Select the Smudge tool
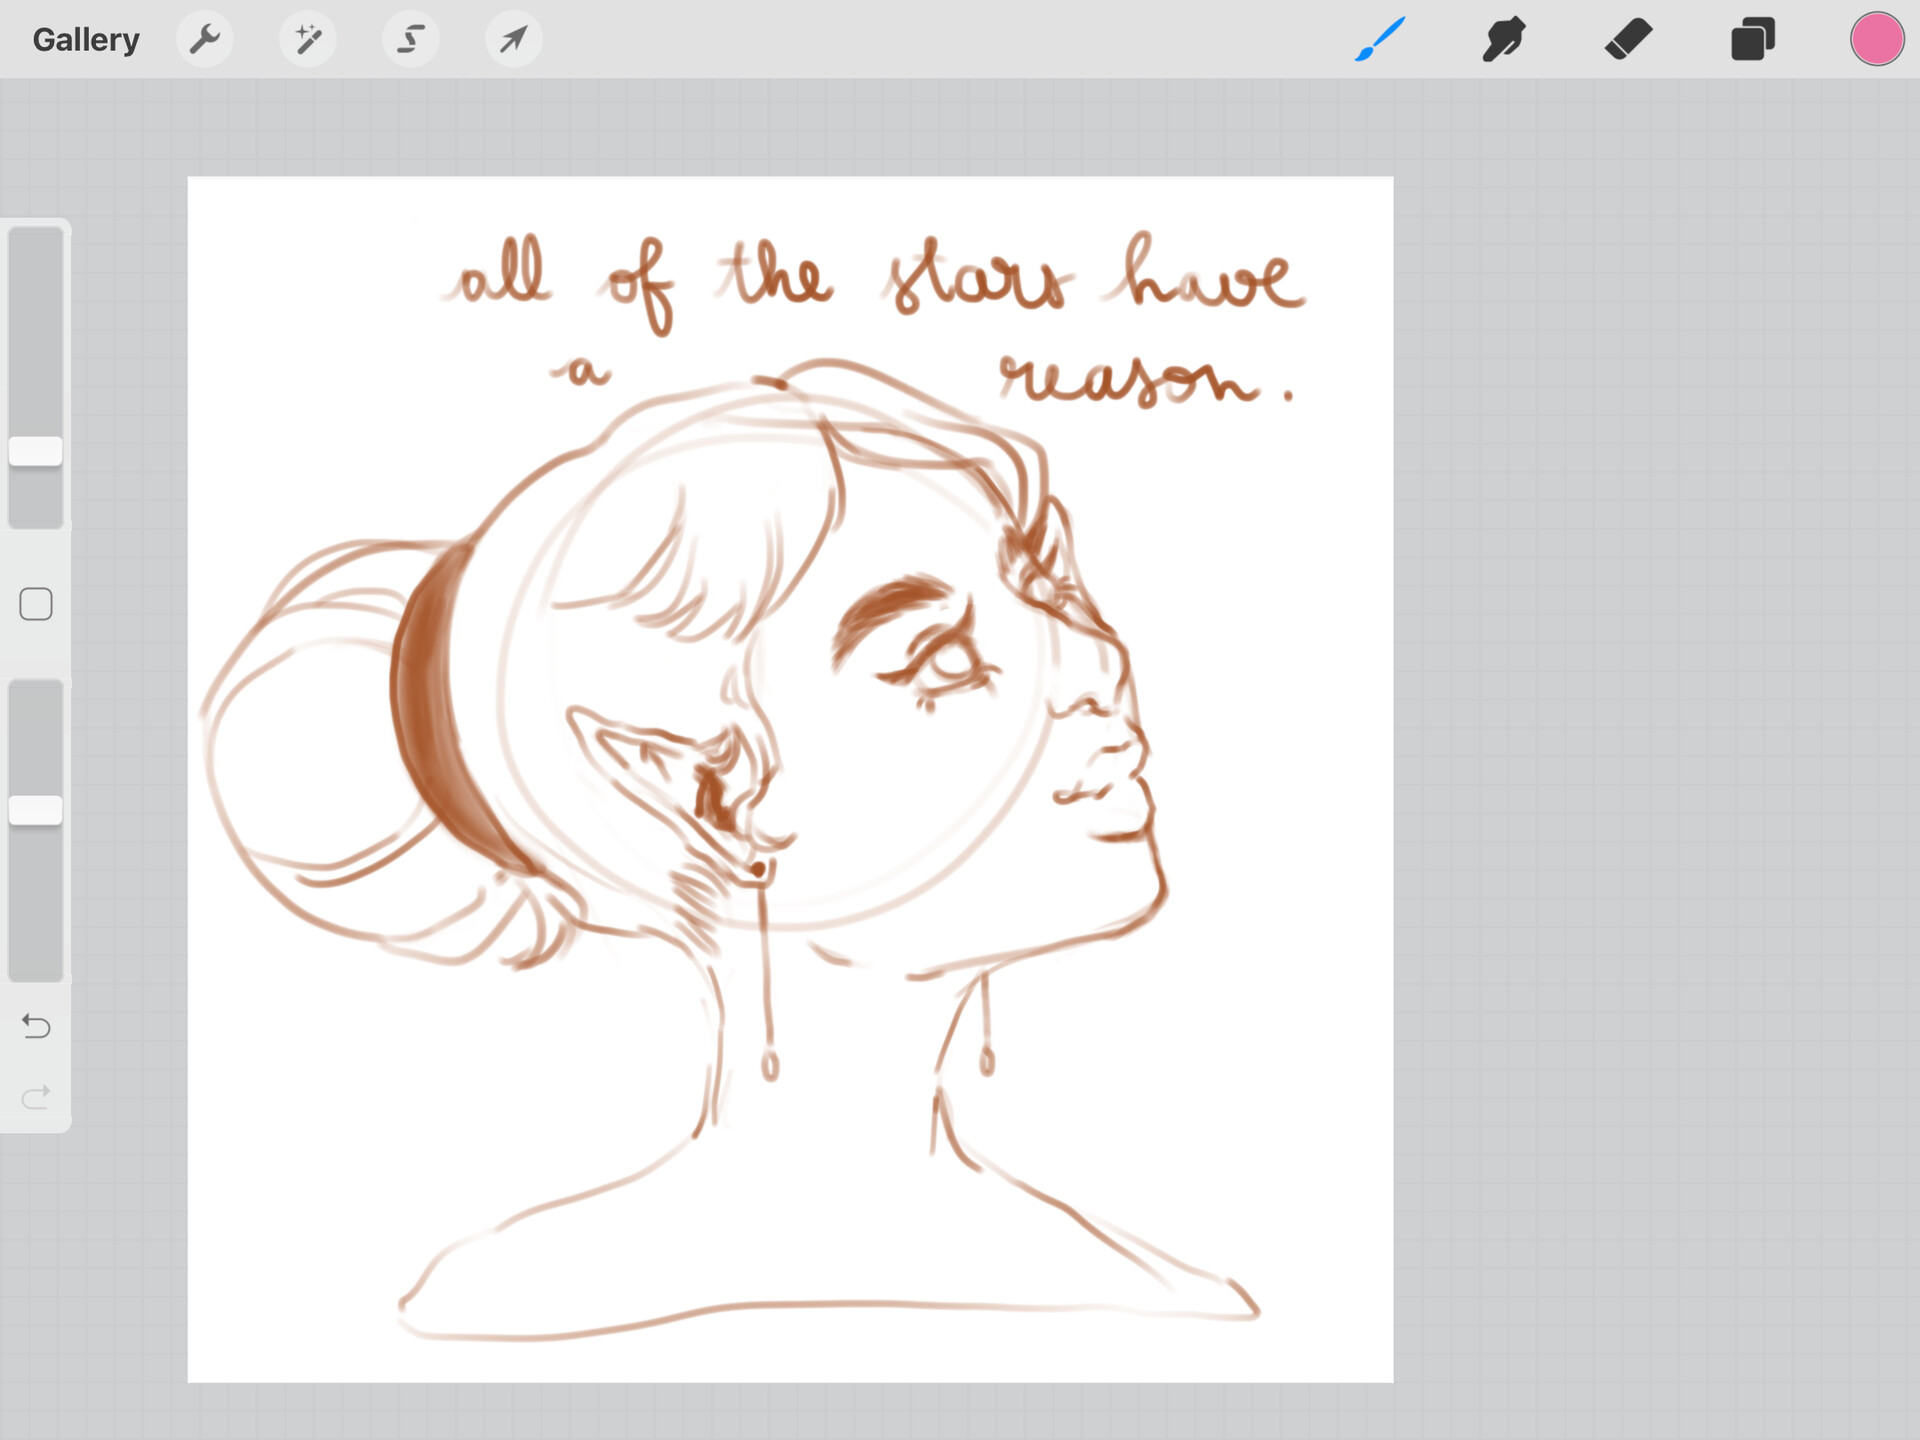This screenshot has height=1440, width=1920. (x=1503, y=38)
